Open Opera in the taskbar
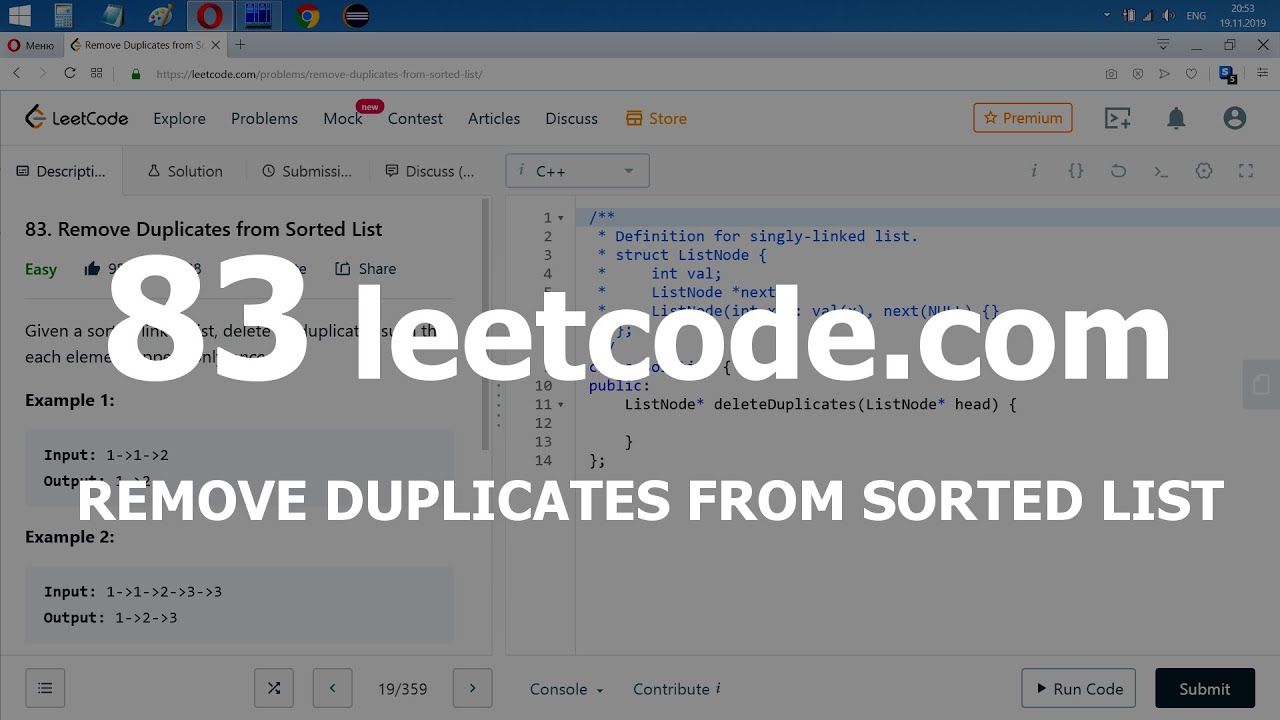The width and height of the screenshot is (1280, 720). click(x=210, y=15)
